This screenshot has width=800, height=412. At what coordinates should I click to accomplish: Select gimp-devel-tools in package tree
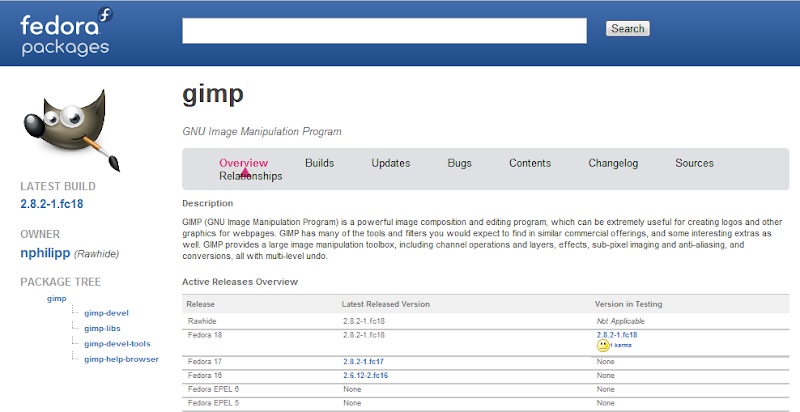(117, 344)
